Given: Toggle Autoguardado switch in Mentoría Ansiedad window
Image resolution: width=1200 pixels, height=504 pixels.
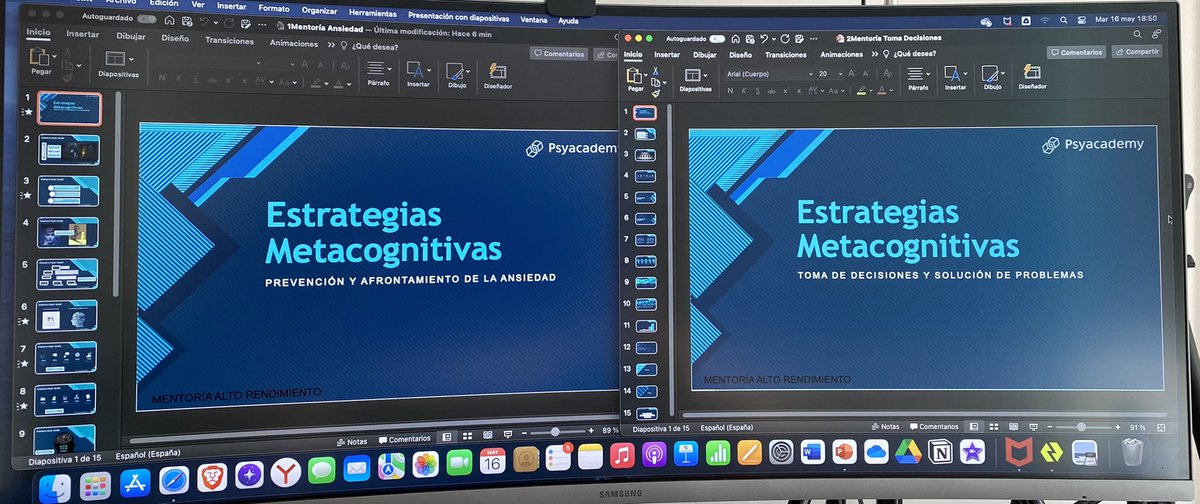Looking at the screenshot, I should (146, 19).
